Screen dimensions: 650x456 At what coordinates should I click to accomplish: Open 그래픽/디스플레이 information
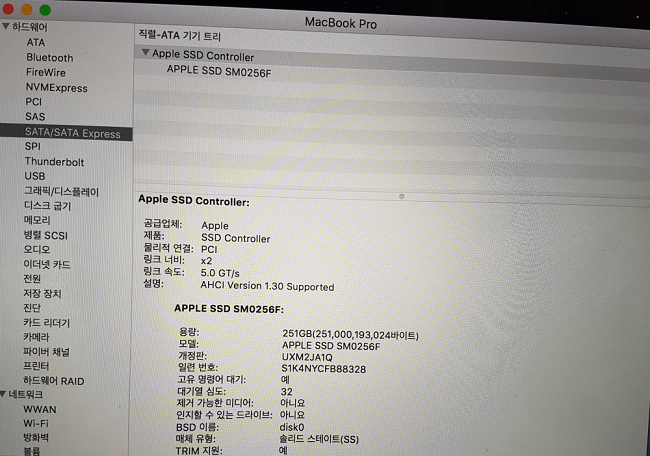point(61,191)
